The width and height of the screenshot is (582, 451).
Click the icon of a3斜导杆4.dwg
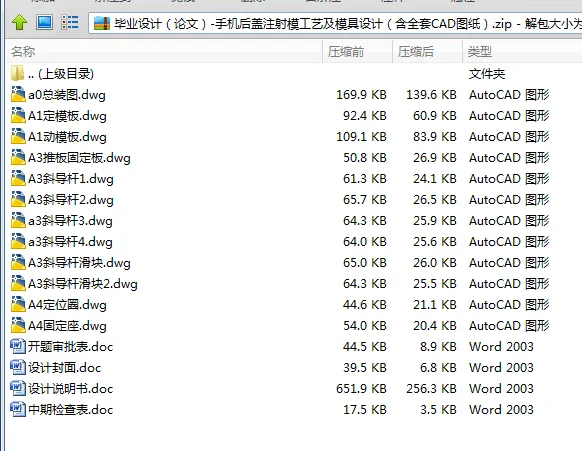18,241
